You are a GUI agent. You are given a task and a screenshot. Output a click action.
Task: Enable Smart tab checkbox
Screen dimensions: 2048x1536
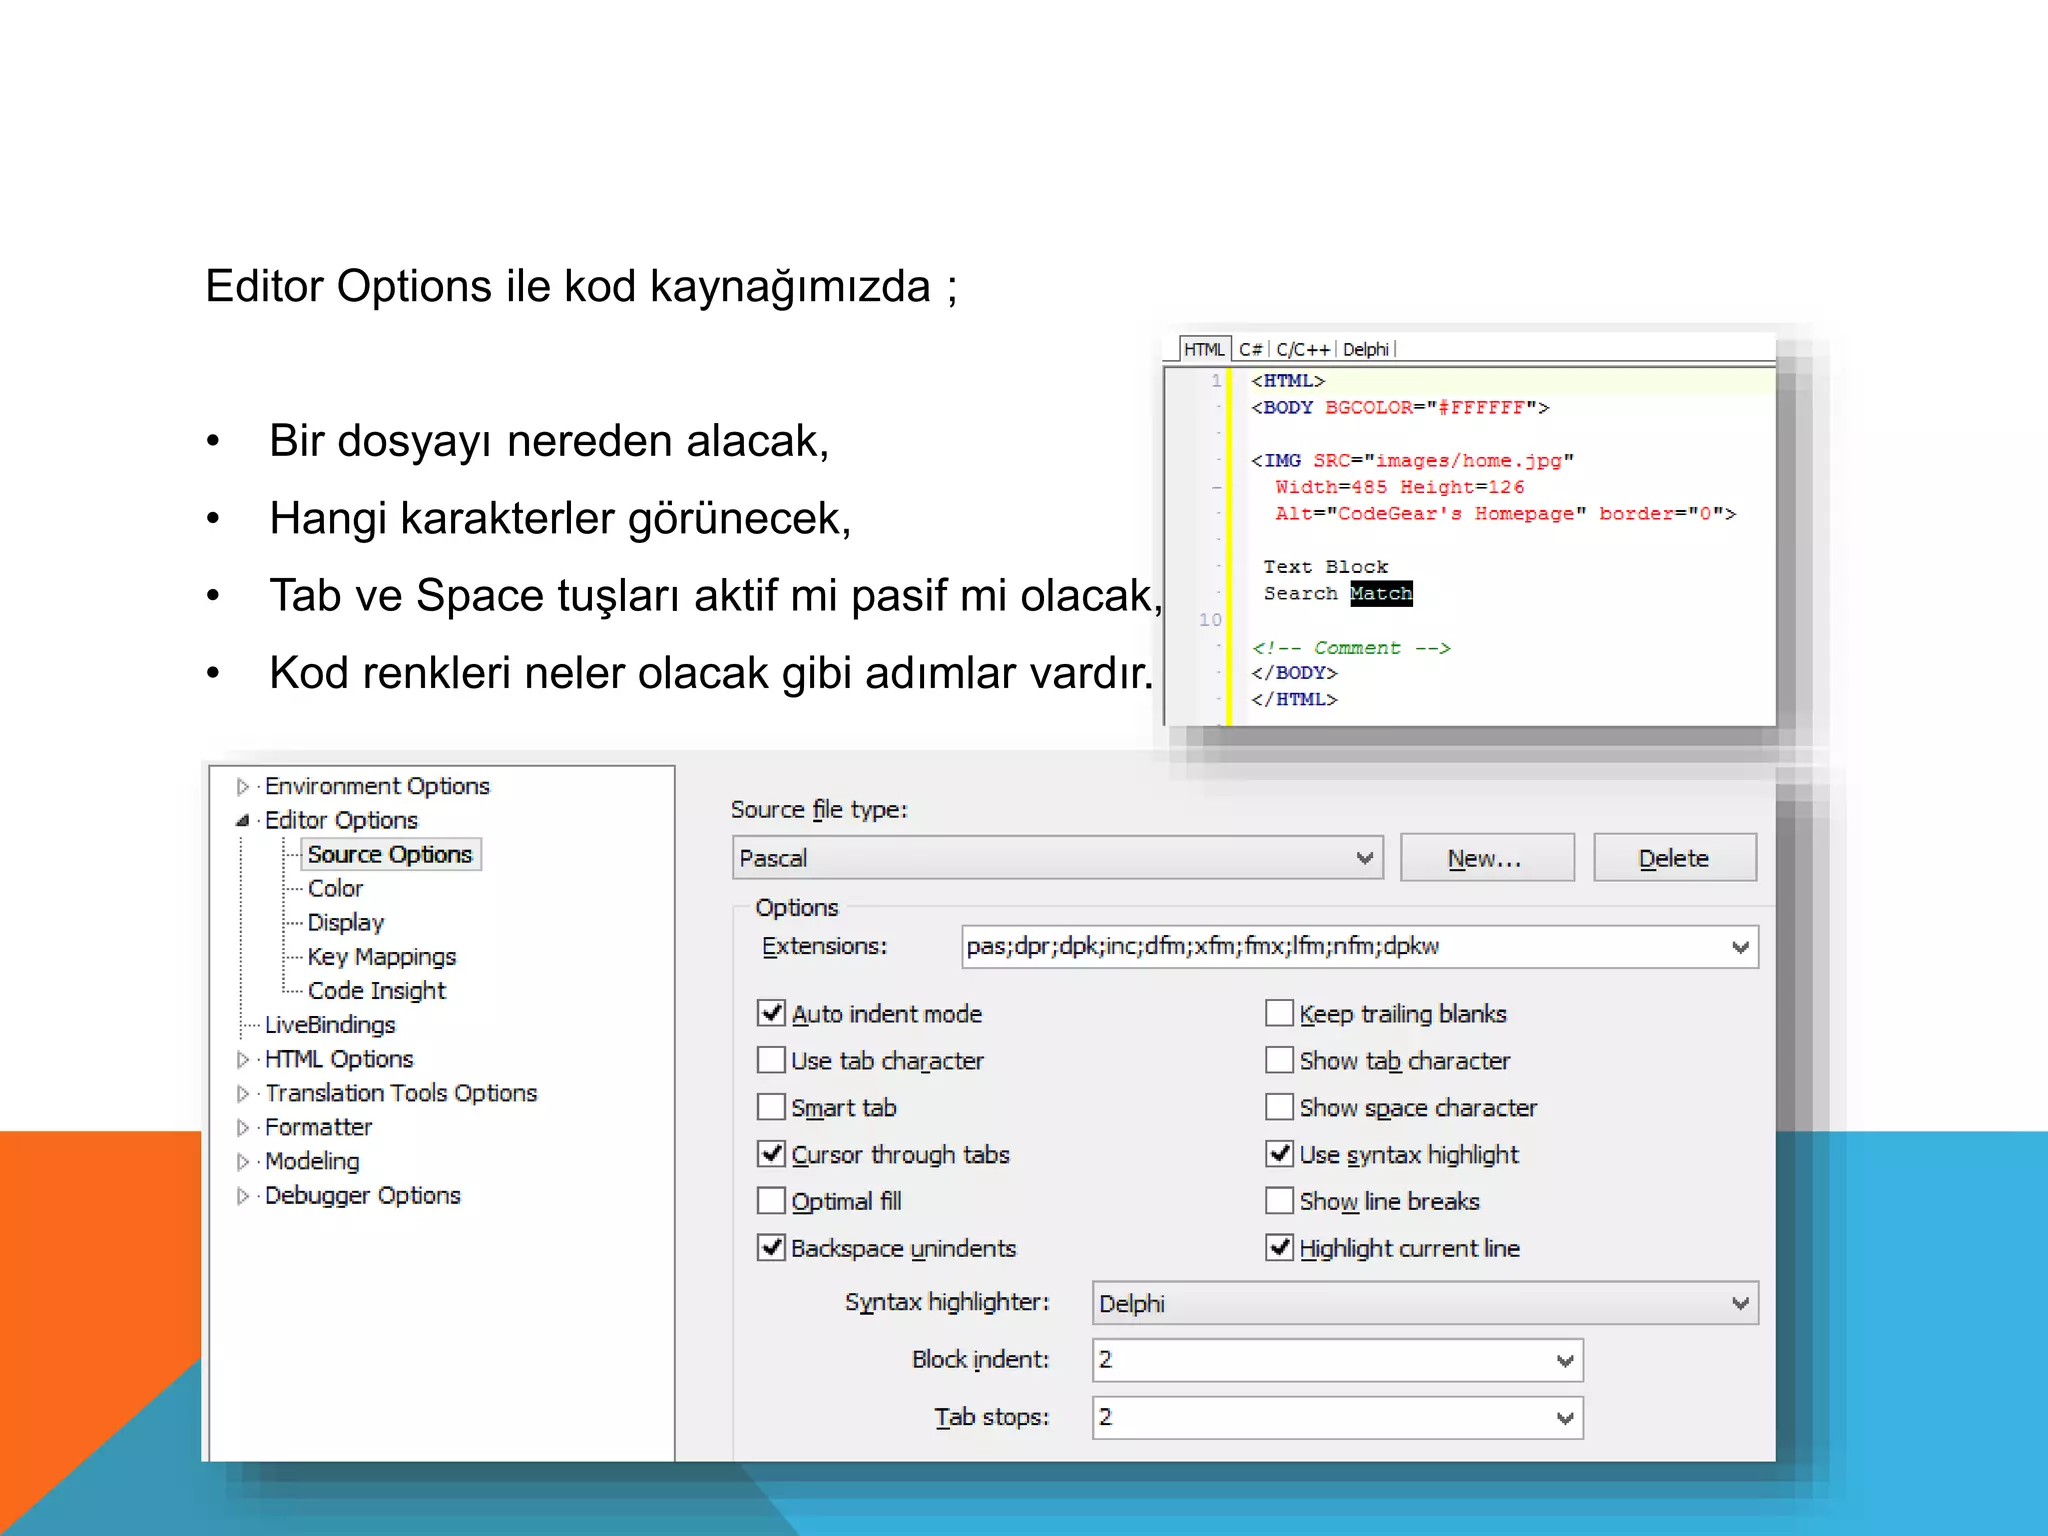[771, 1107]
